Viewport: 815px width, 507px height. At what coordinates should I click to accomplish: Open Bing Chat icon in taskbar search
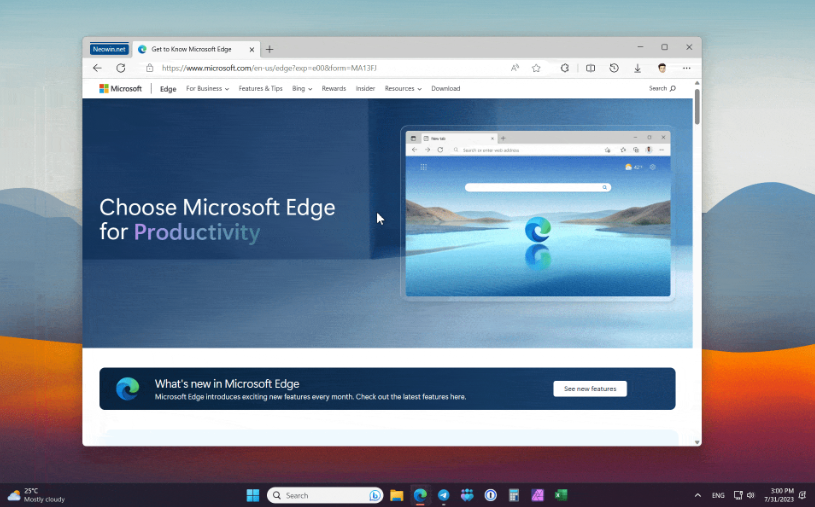tap(375, 496)
